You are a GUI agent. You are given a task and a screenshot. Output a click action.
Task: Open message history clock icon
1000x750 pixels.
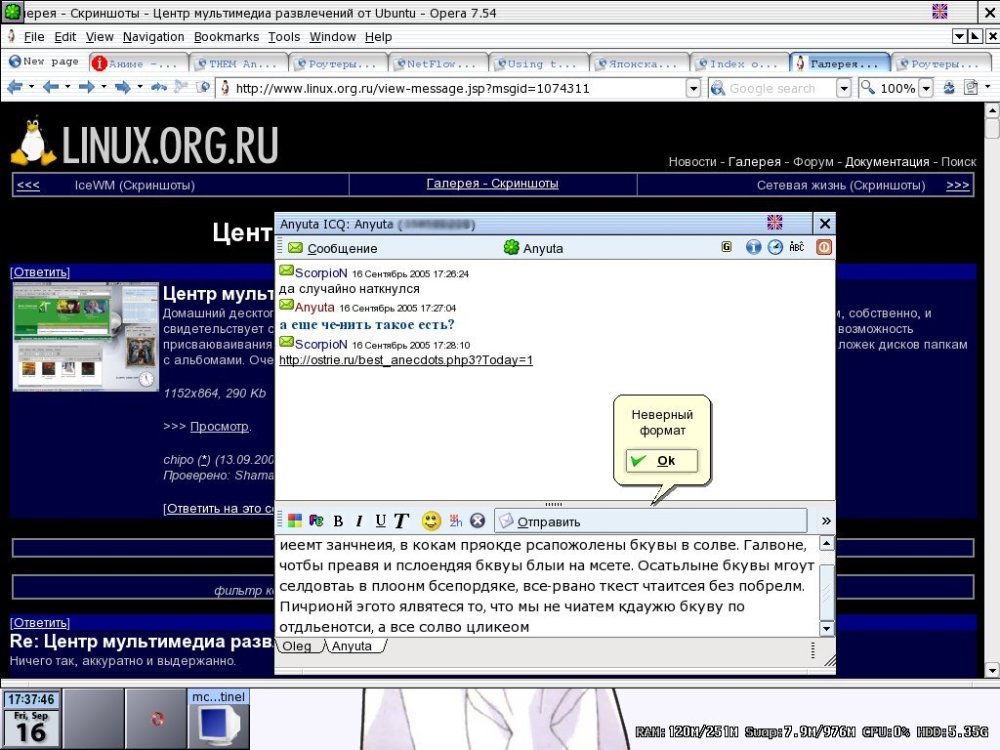coord(775,247)
